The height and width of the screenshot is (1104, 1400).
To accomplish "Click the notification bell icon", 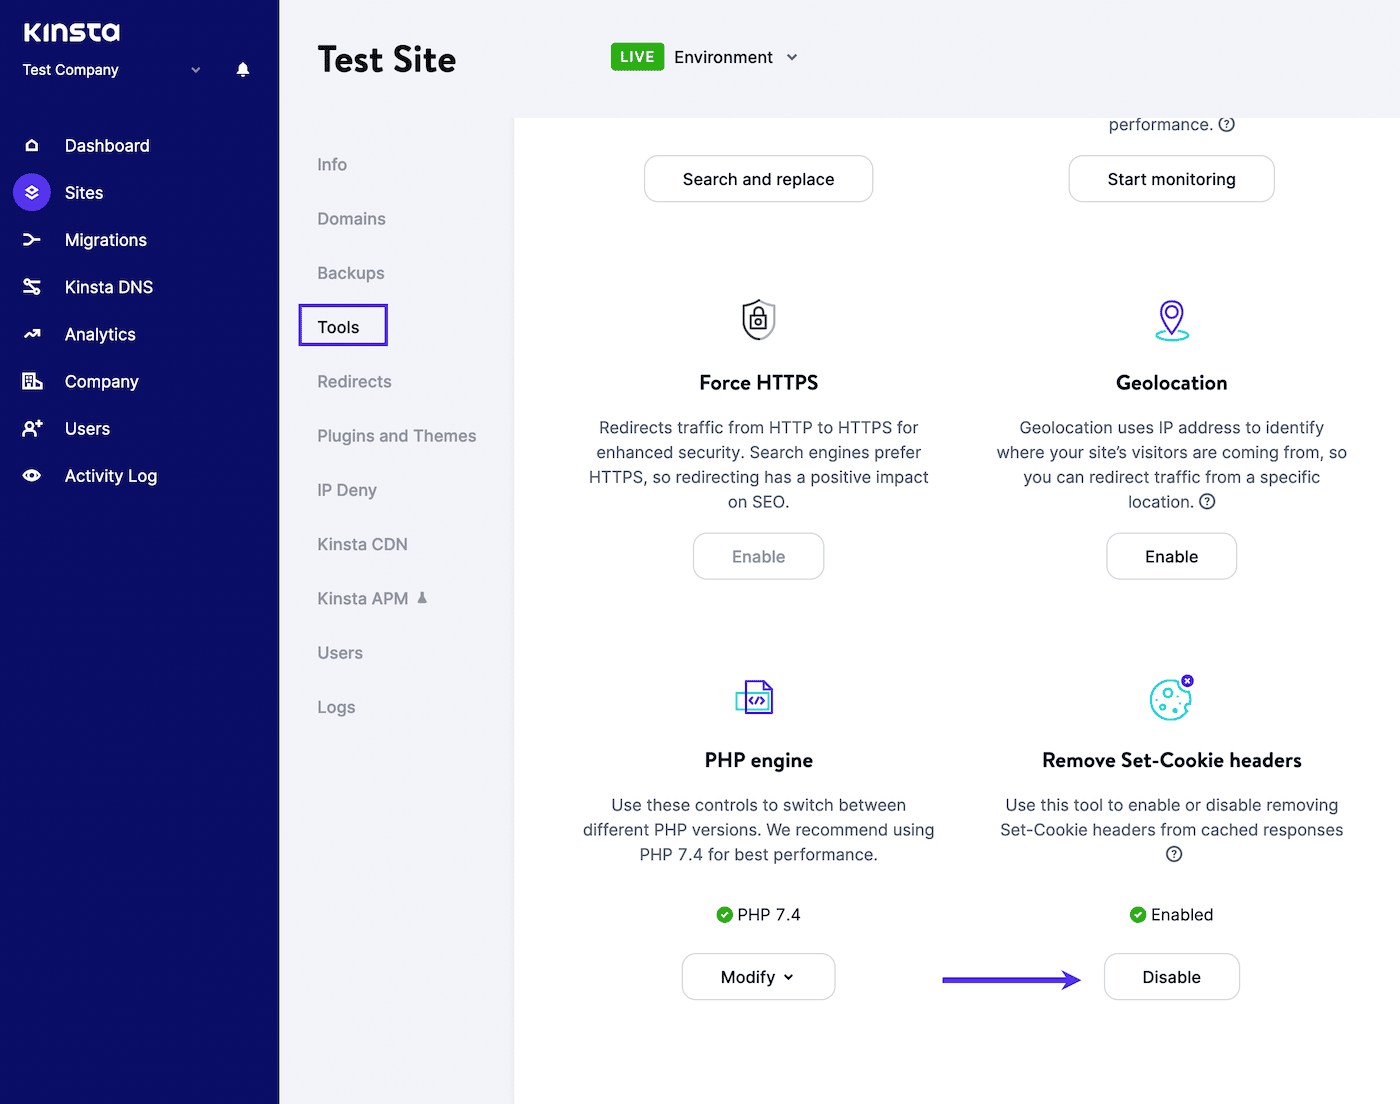I will pyautogui.click(x=242, y=69).
